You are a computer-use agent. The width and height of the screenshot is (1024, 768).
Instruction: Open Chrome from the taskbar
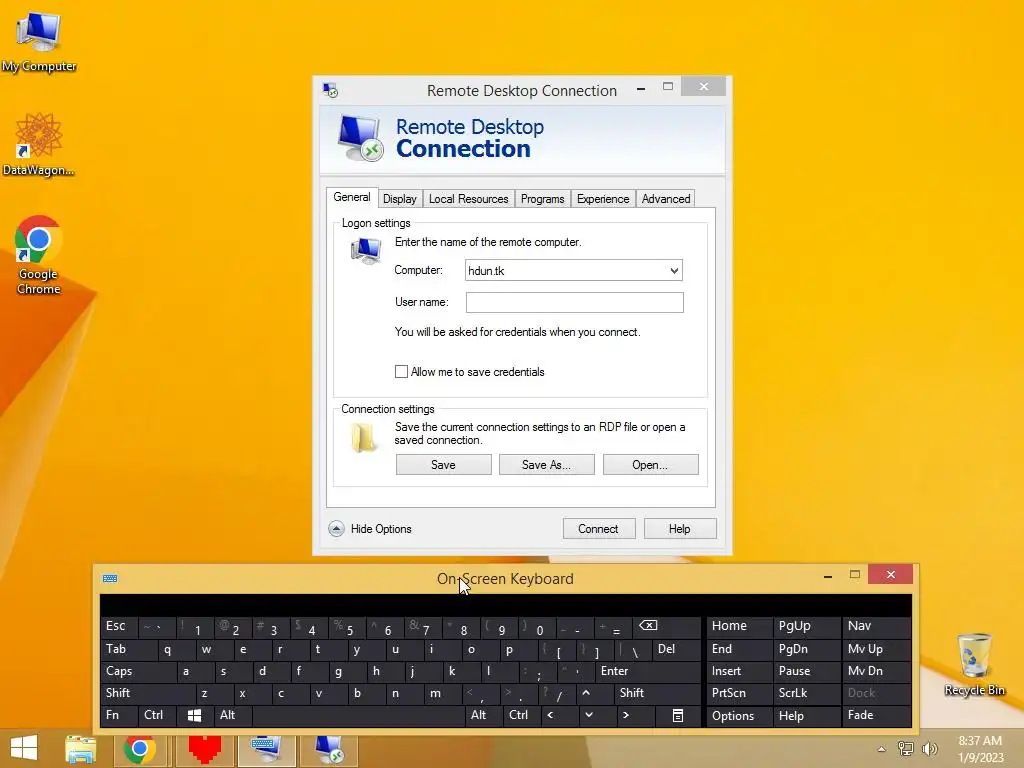140,750
